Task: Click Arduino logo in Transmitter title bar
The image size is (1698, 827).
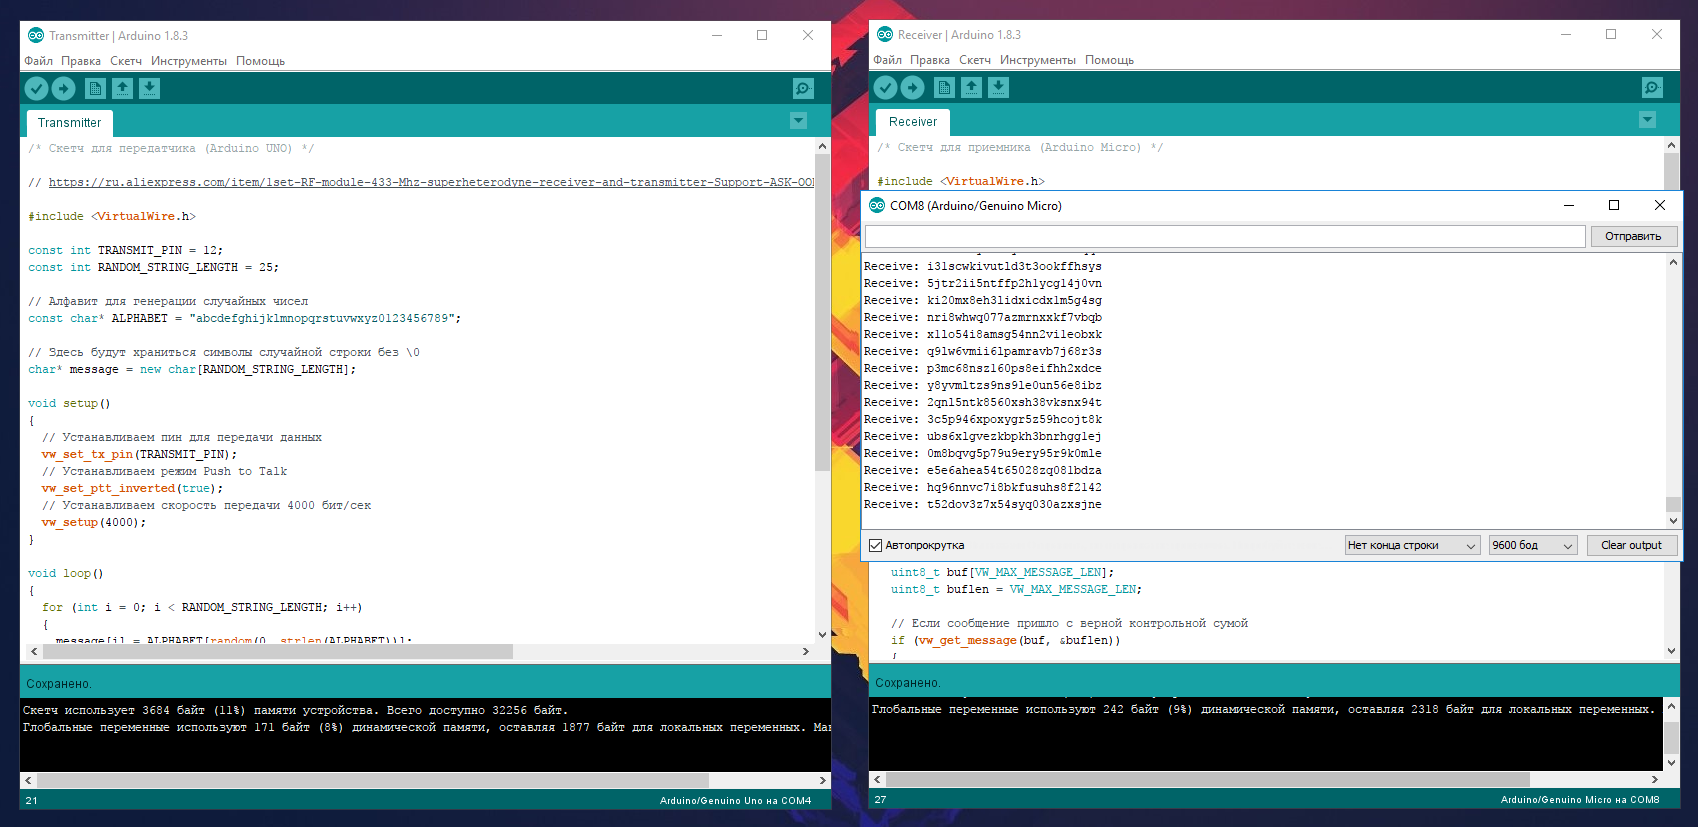Action: tap(36, 35)
